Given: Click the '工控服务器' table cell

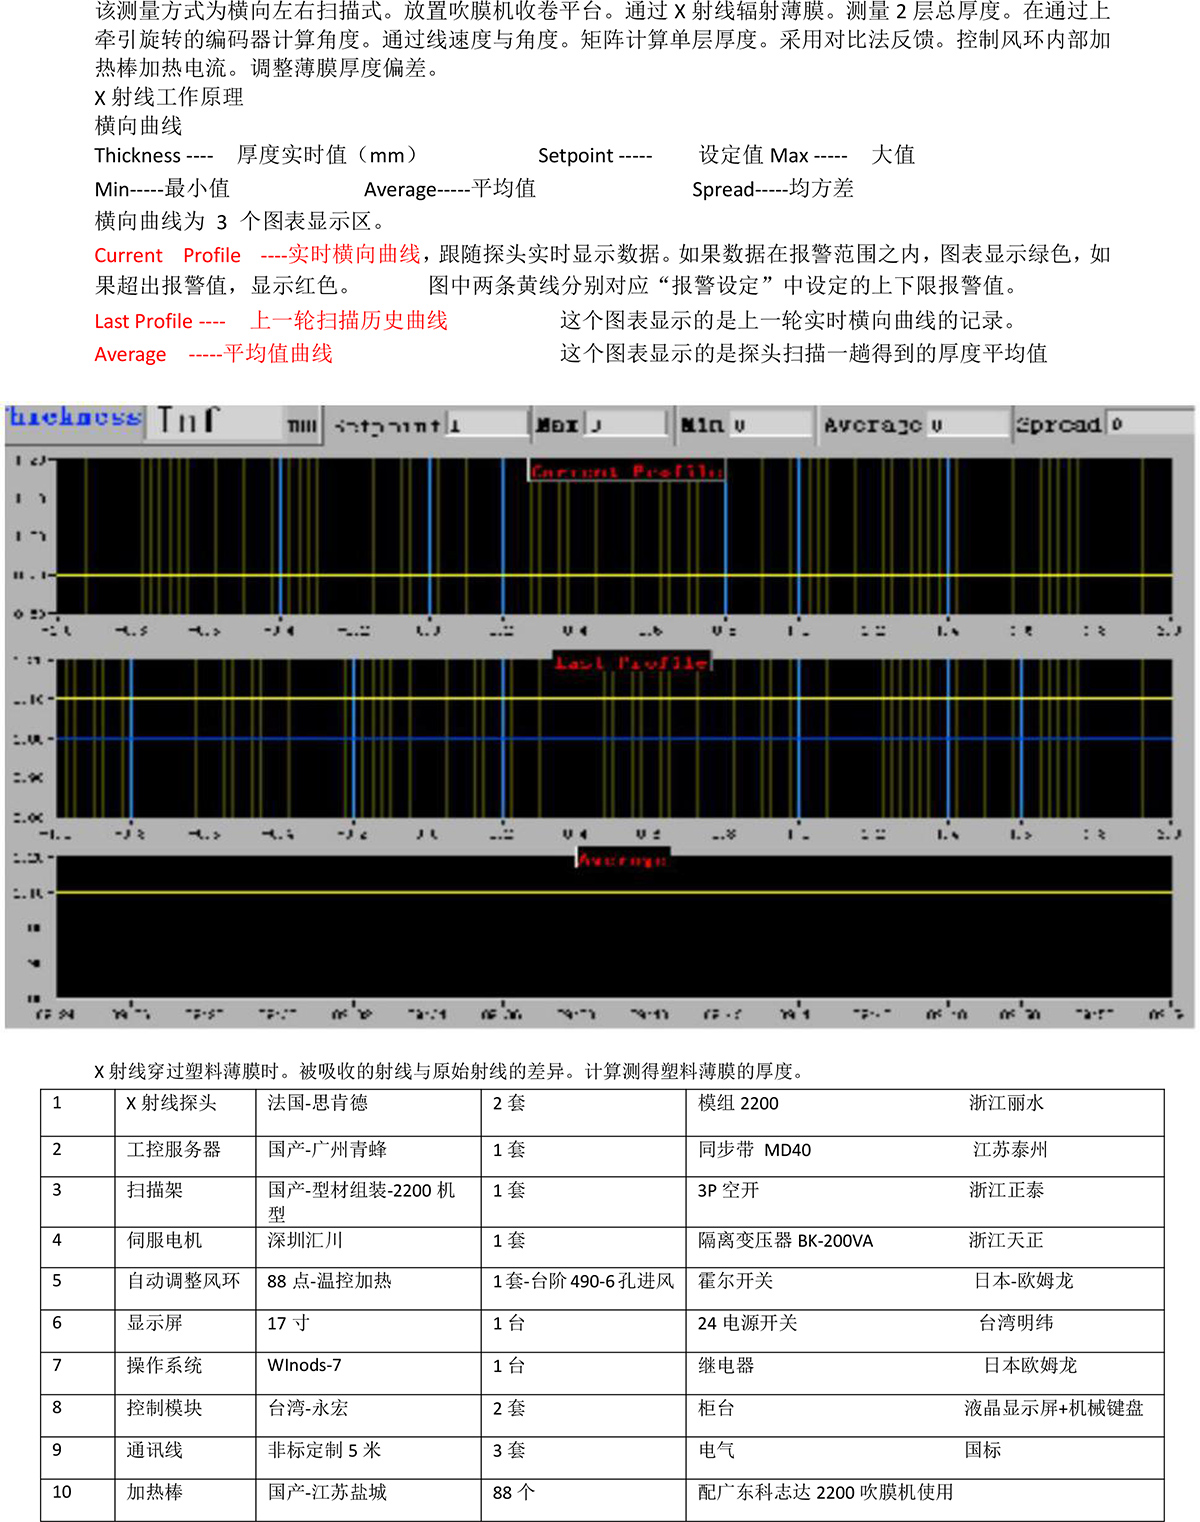Looking at the screenshot, I should click(x=173, y=1150).
